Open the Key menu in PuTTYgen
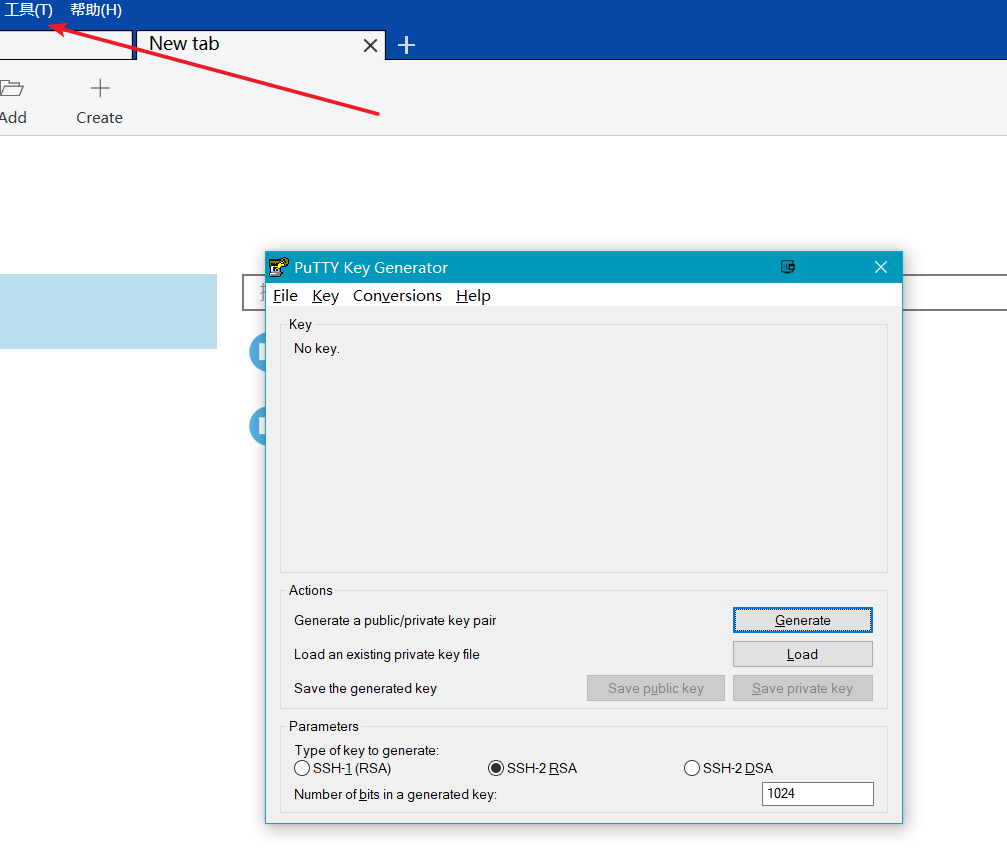Viewport: 1007px width, 860px height. [x=325, y=295]
